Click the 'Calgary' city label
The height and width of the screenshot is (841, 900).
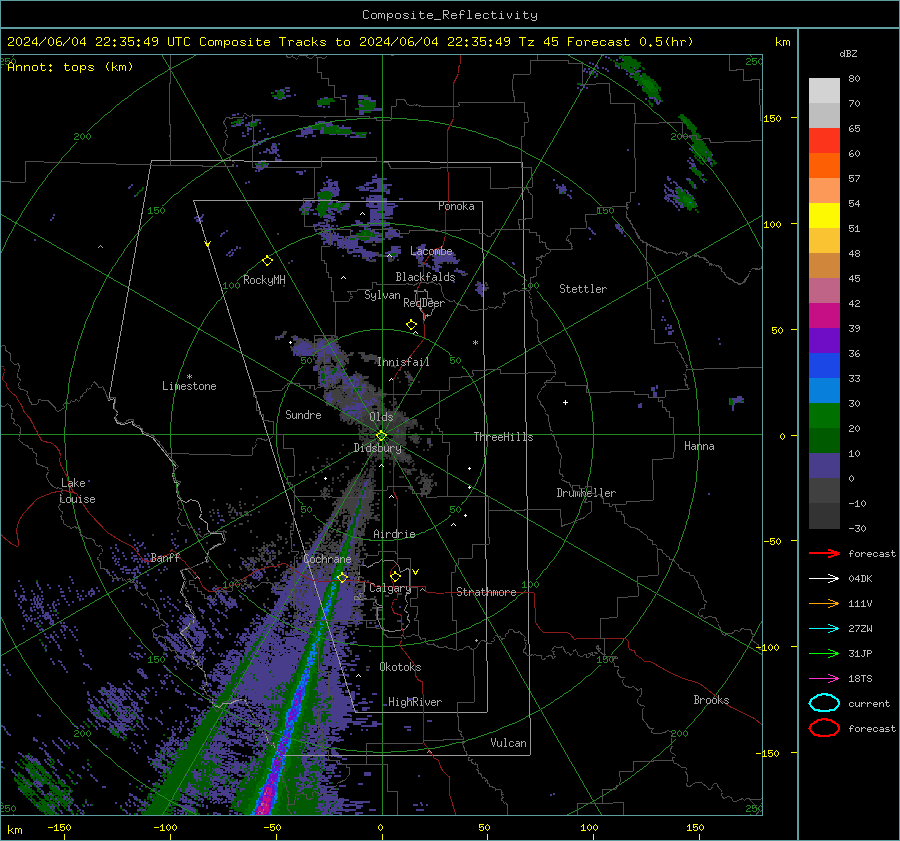[x=390, y=588]
